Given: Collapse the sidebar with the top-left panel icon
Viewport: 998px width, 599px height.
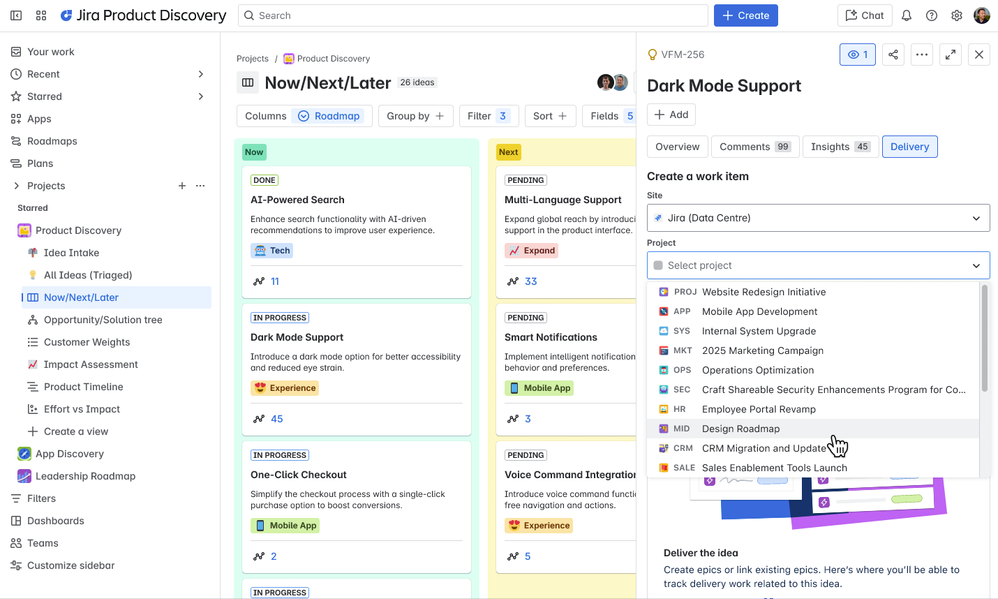Looking at the screenshot, I should pos(16,15).
